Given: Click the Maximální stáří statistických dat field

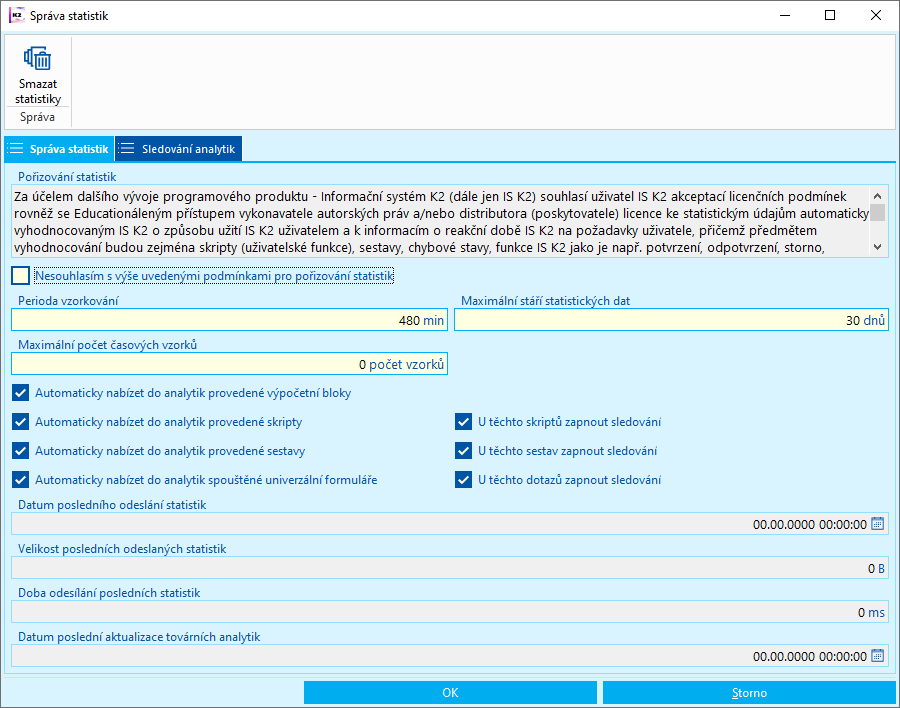Looking at the screenshot, I should pos(672,320).
